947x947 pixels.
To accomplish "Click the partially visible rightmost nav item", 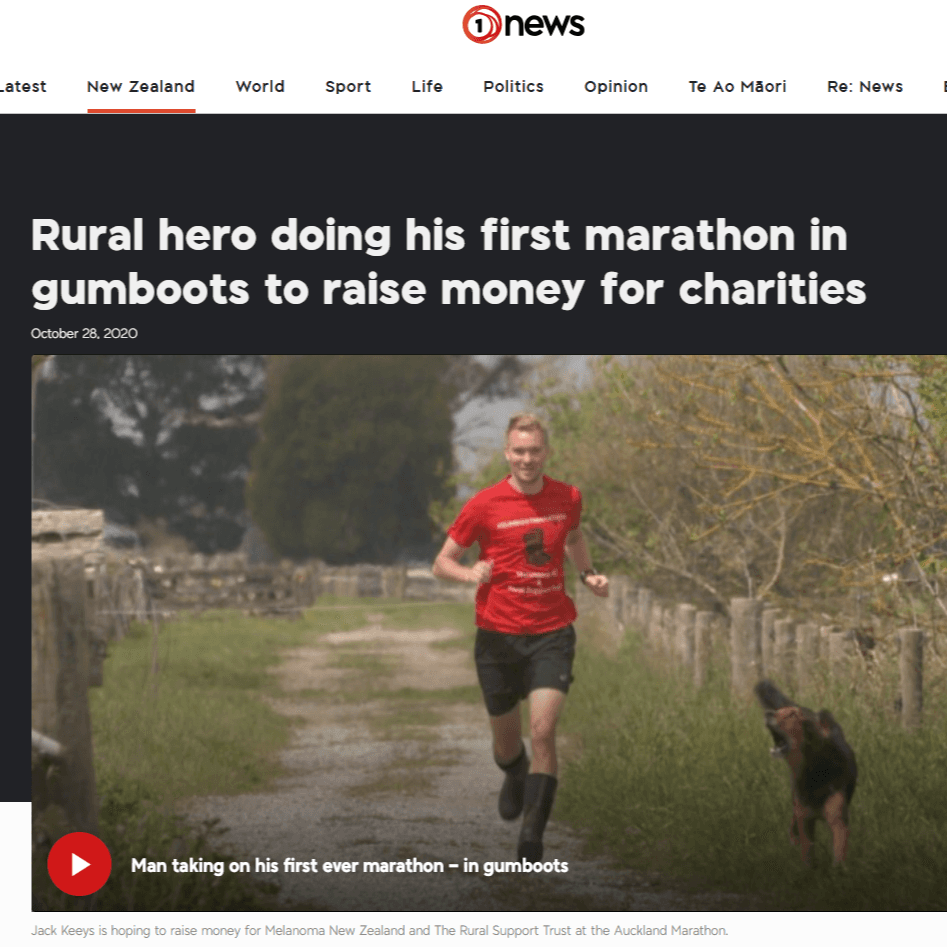I will click(x=945, y=86).
